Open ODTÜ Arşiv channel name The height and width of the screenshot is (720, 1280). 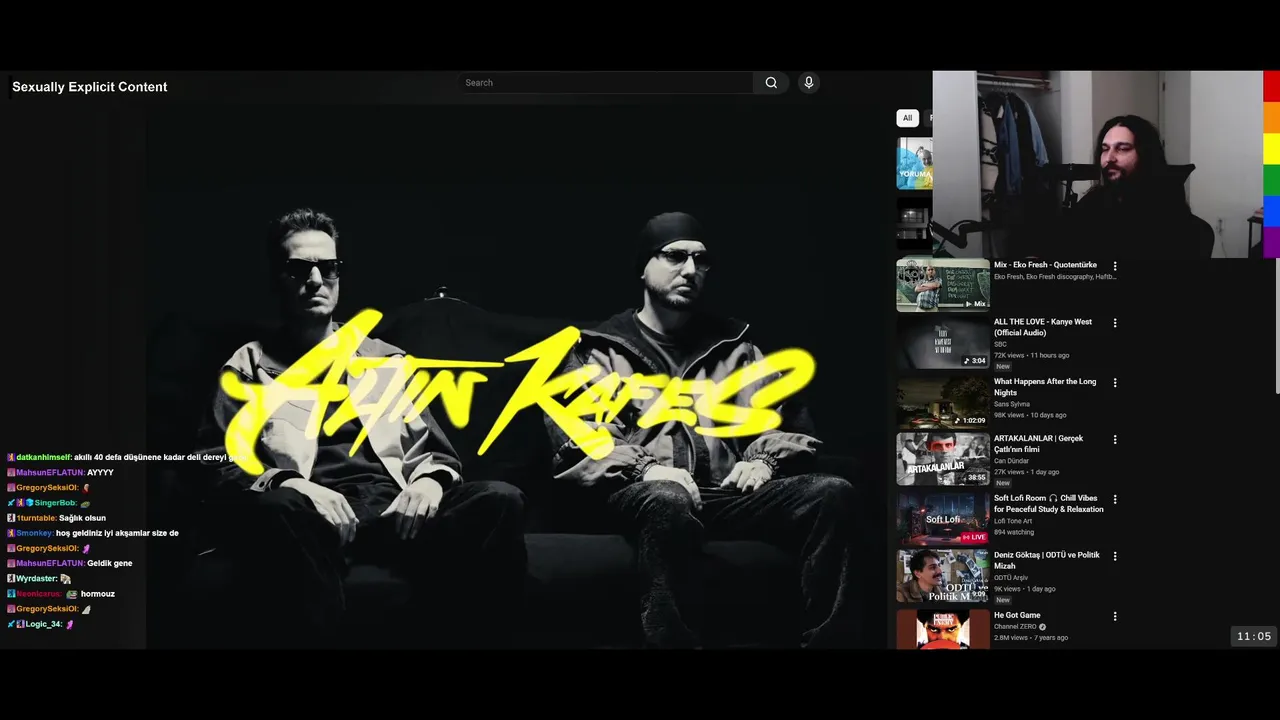coord(1011,577)
